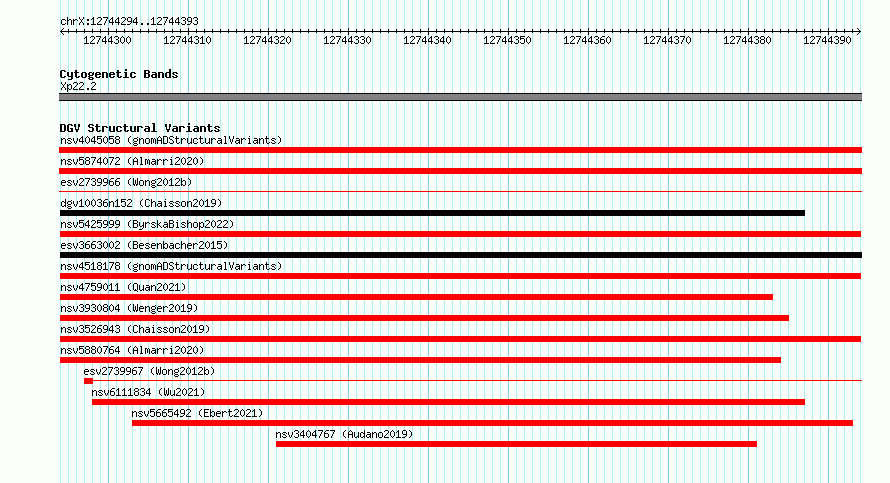Click the red bar for nsv3404767
Image resolution: width=890 pixels, height=483 pixels.
point(516,444)
